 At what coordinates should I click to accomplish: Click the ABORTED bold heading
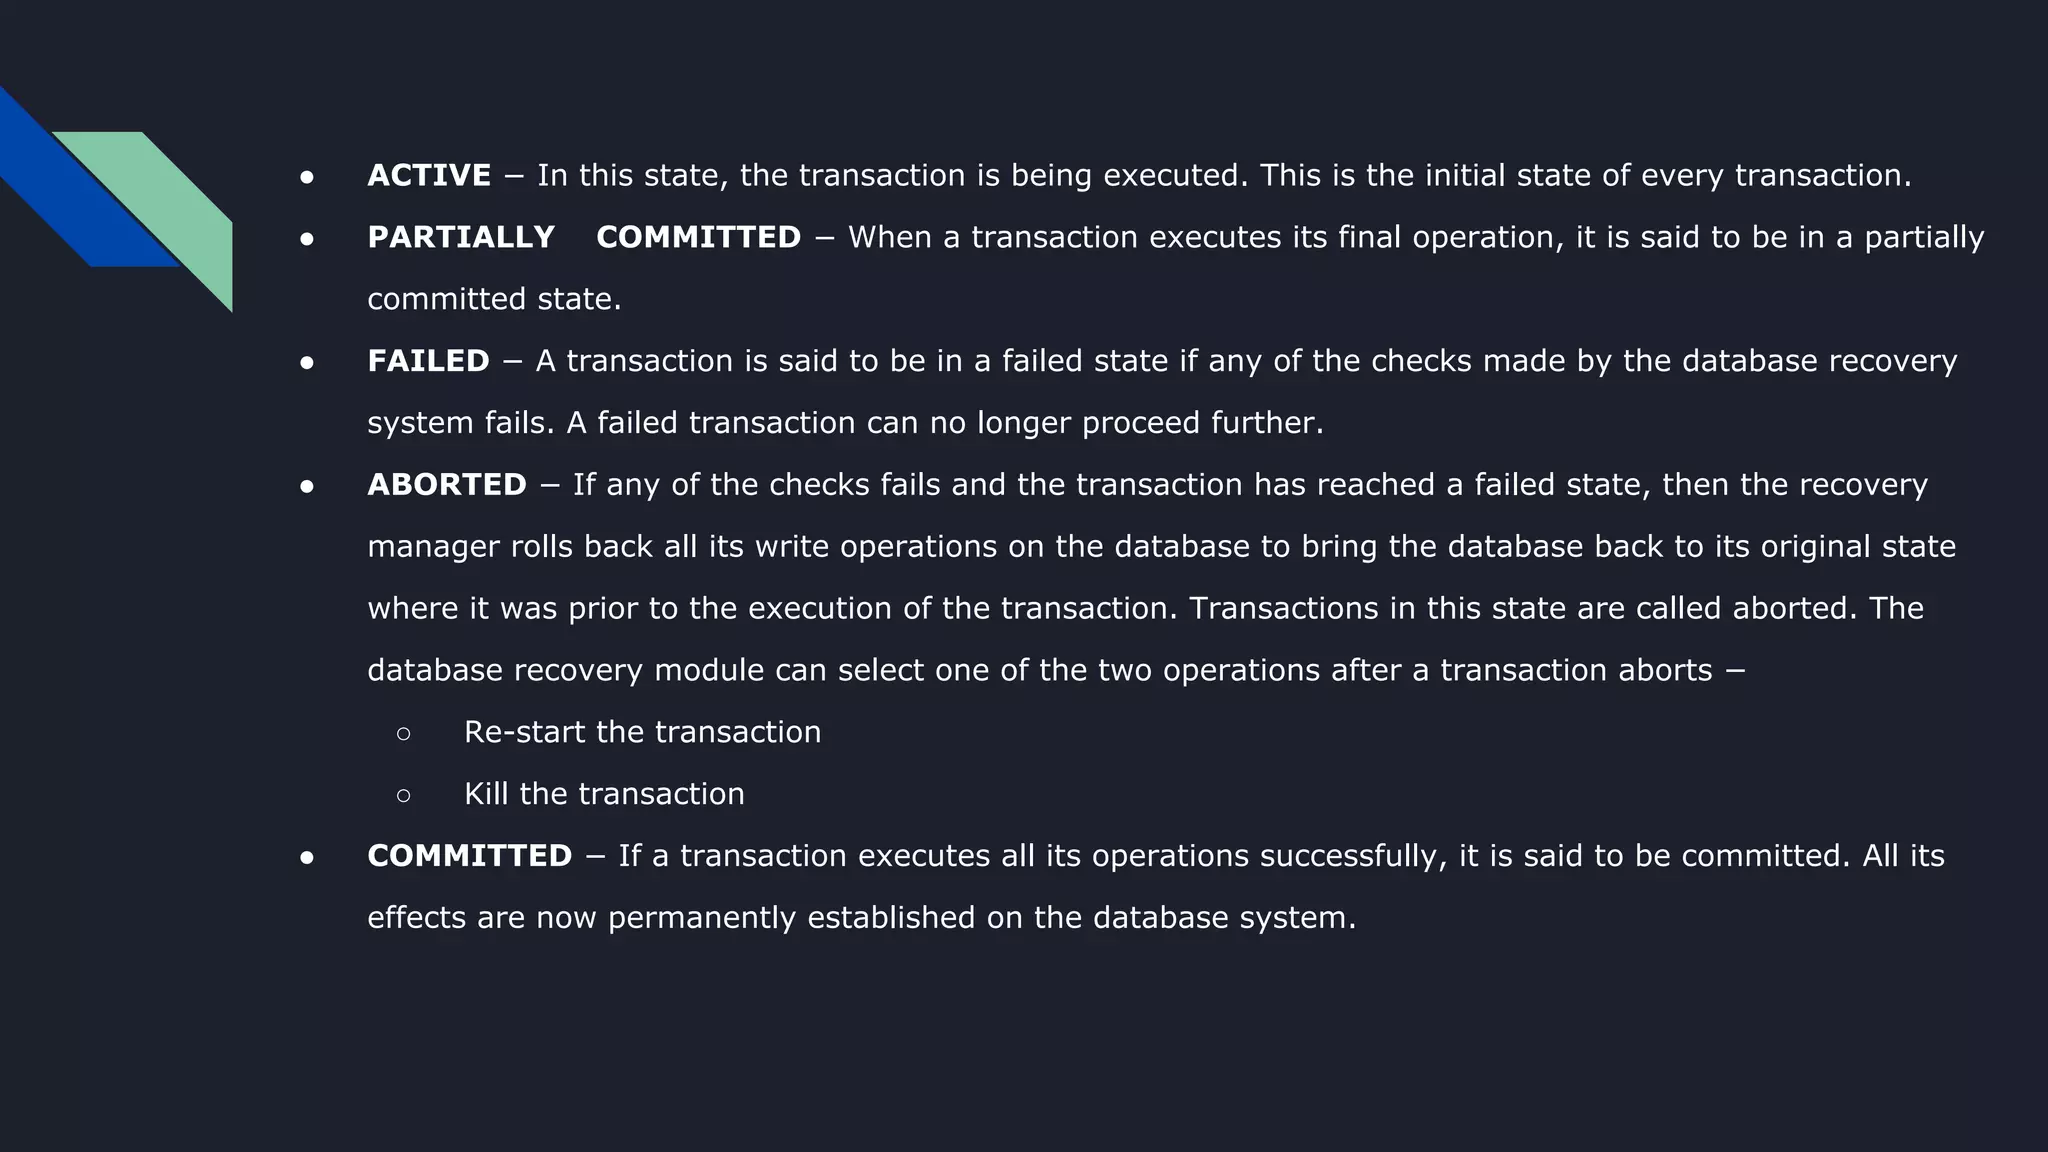(x=446, y=485)
